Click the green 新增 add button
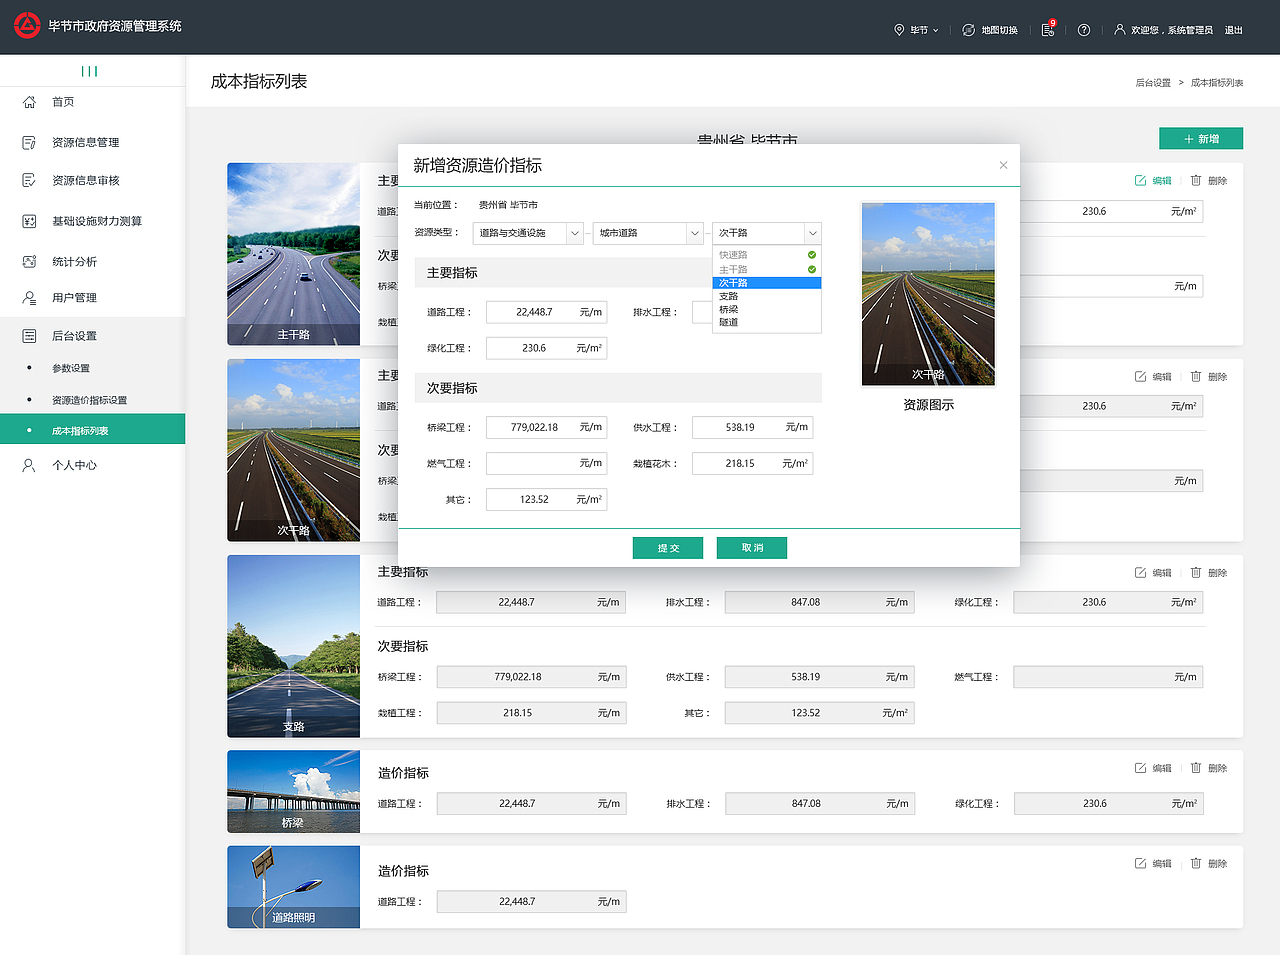Viewport: 1280px width, 955px height. click(1201, 139)
